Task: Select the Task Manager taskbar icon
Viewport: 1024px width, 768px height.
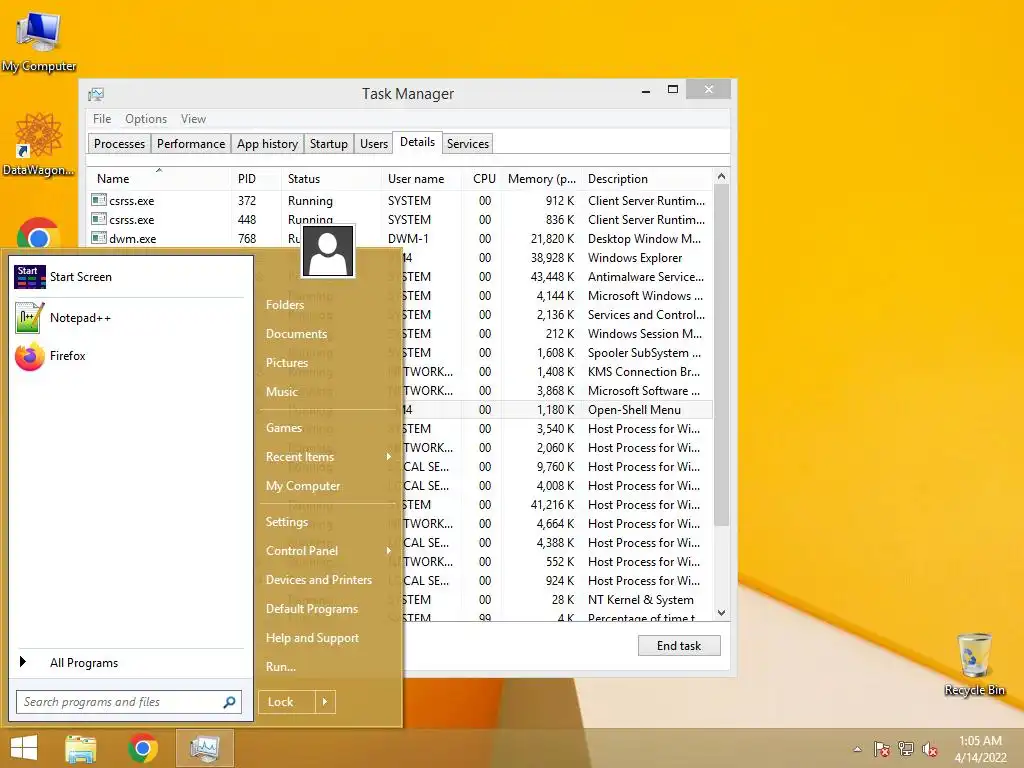Action: pos(204,748)
